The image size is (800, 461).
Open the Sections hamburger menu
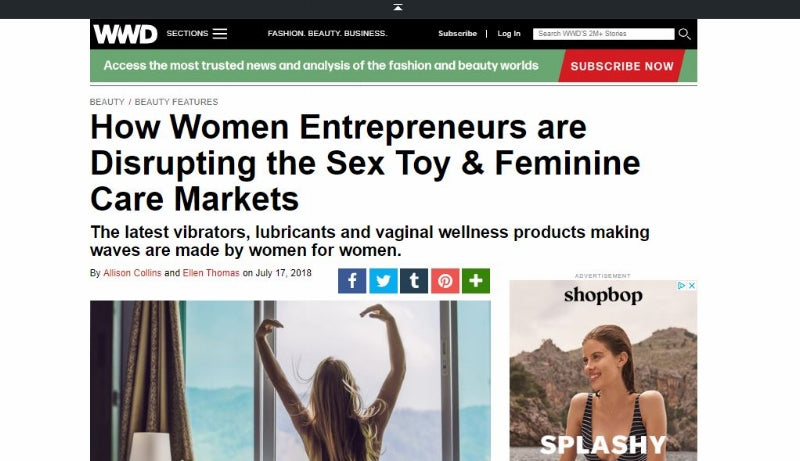220,34
